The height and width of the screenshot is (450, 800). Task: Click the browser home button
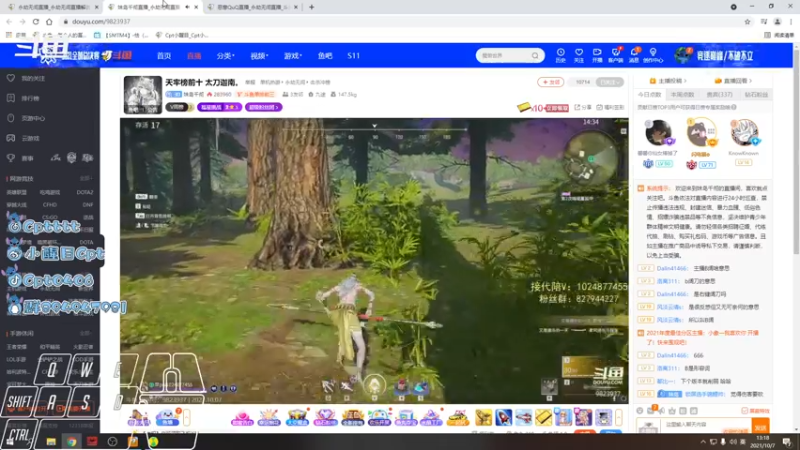click(x=49, y=21)
